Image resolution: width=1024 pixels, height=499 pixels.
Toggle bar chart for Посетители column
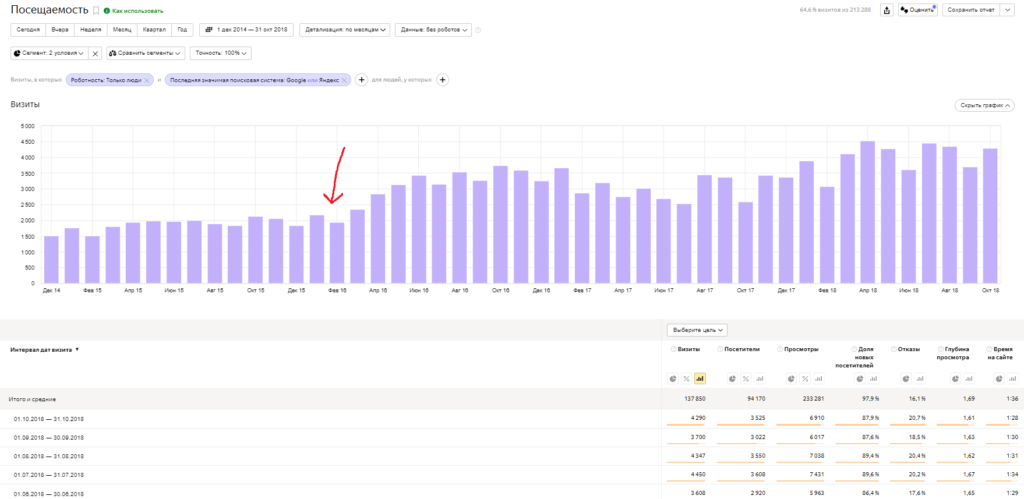(760, 379)
